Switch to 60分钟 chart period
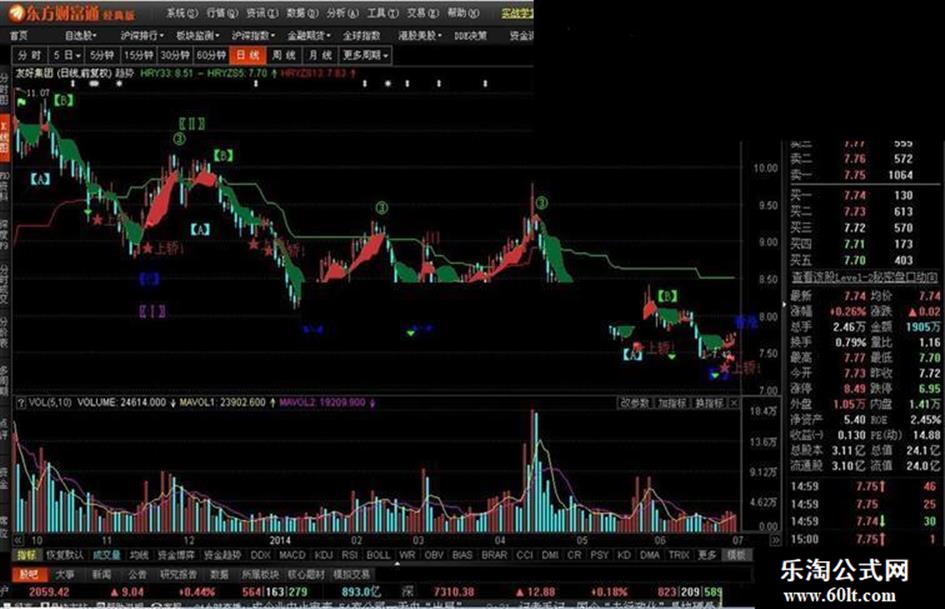The height and width of the screenshot is (609, 945). pyautogui.click(x=211, y=55)
